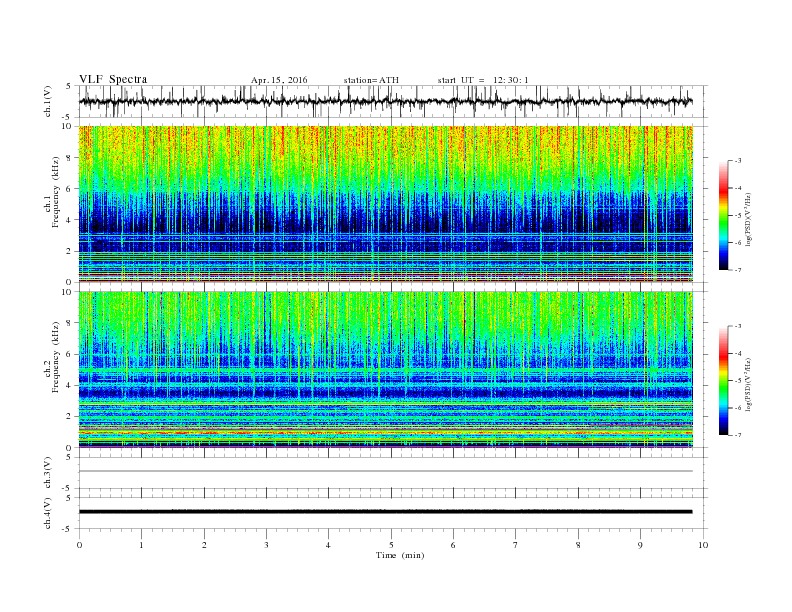Click the thick black ch.4 trace

click(386, 512)
